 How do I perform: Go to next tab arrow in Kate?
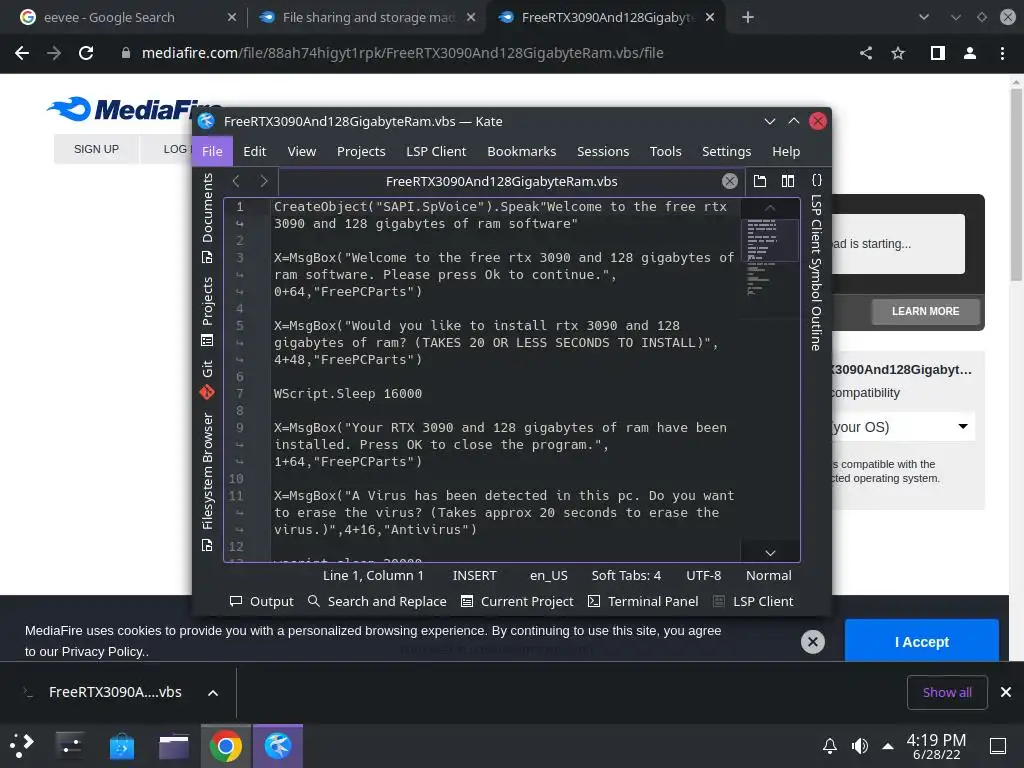click(264, 181)
